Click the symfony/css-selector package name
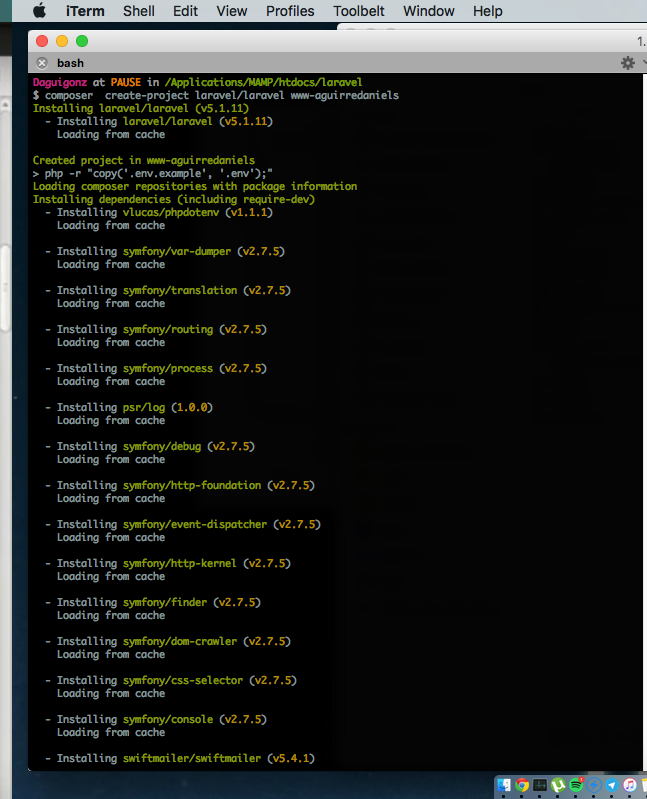647x799 pixels. click(x=183, y=680)
